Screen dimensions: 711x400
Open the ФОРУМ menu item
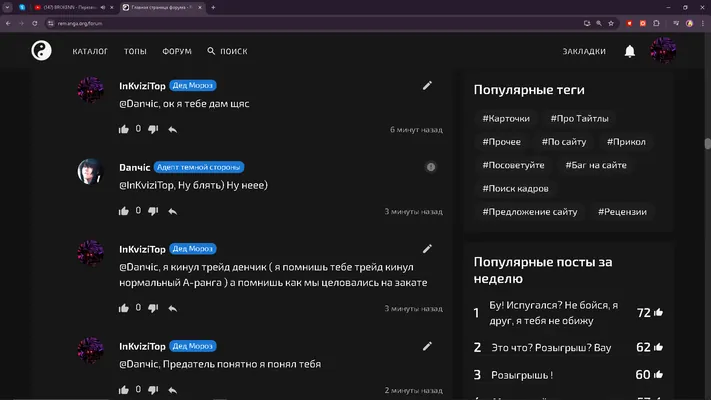coord(177,51)
